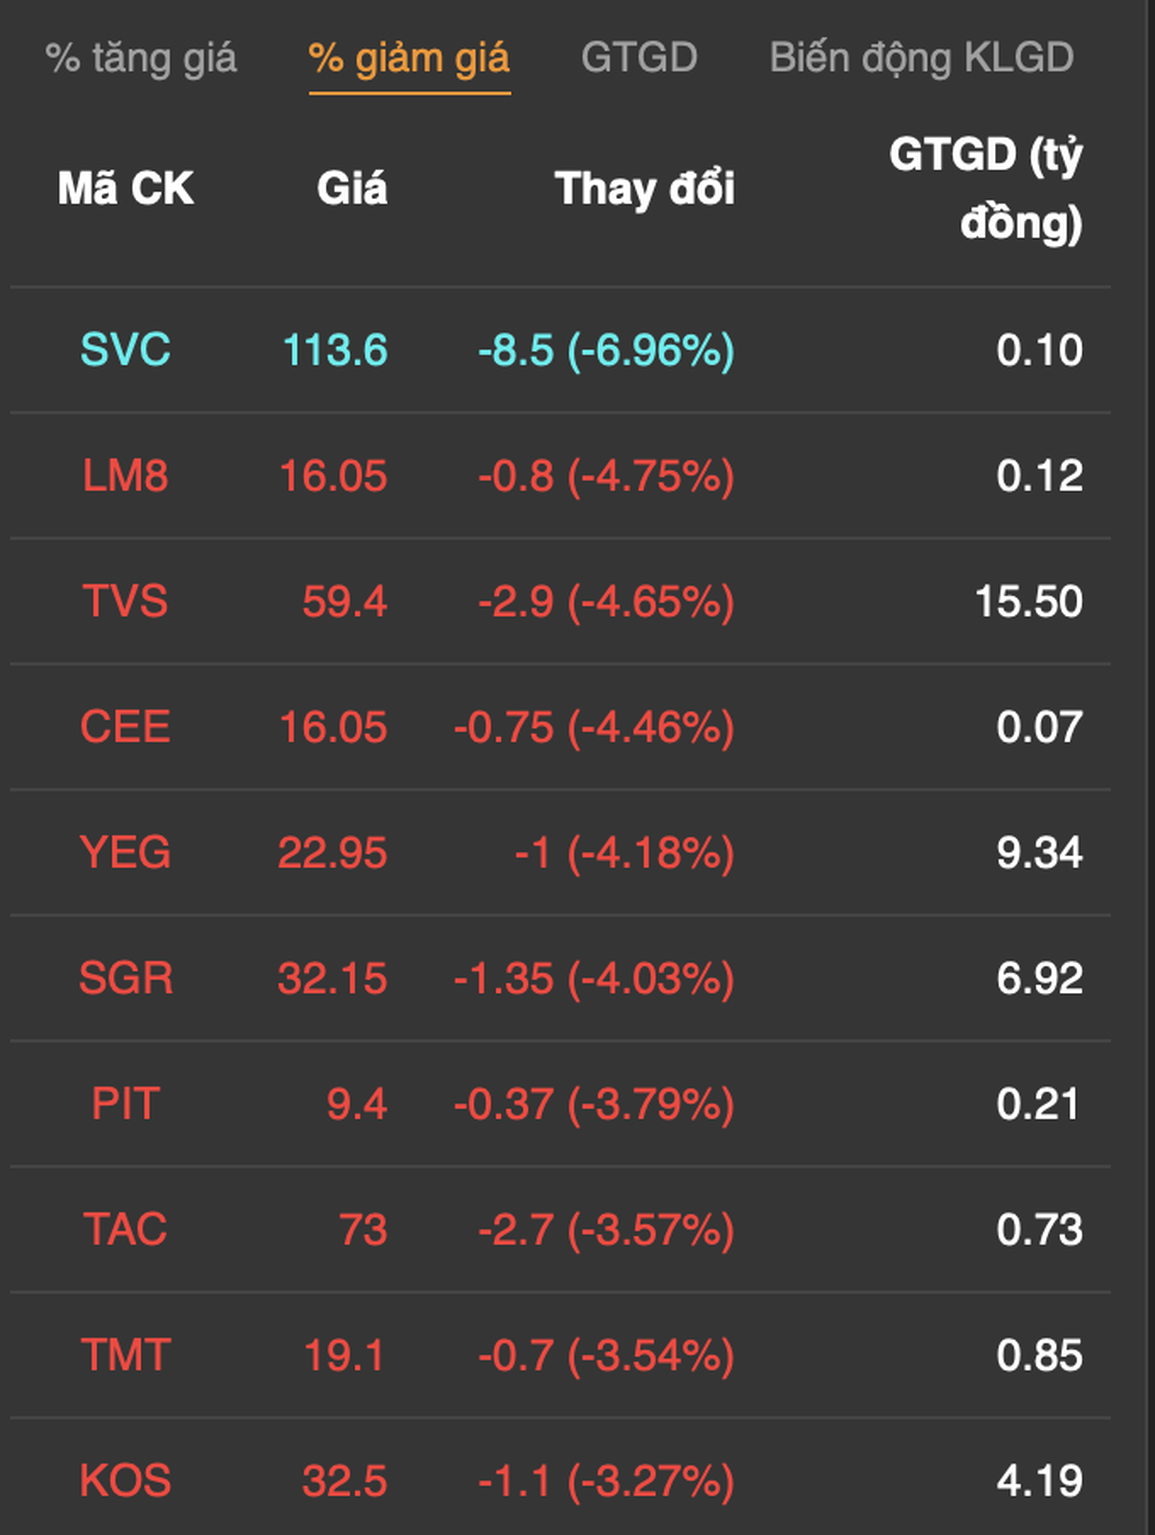Open the SGR stock ticker
Image resolution: width=1155 pixels, height=1535 pixels.
pos(125,978)
